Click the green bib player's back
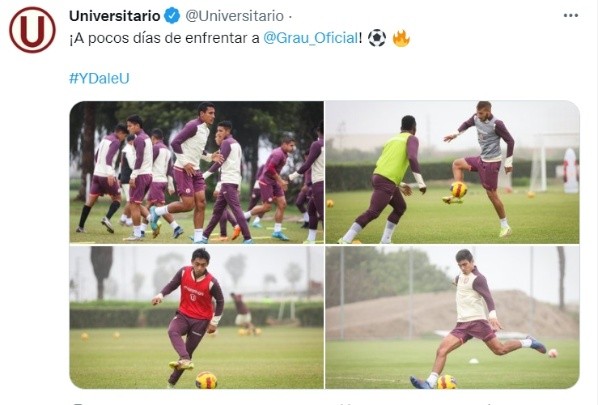This screenshot has width=598, height=405. 392,158
